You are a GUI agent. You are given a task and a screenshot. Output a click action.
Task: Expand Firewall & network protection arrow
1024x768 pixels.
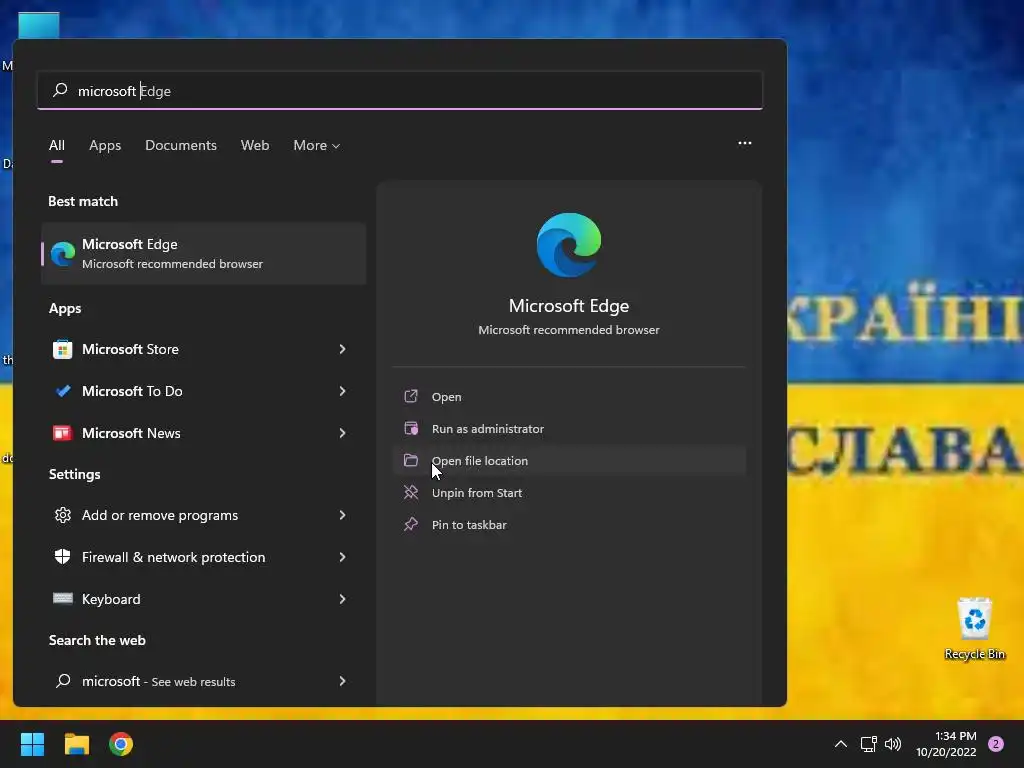click(342, 557)
